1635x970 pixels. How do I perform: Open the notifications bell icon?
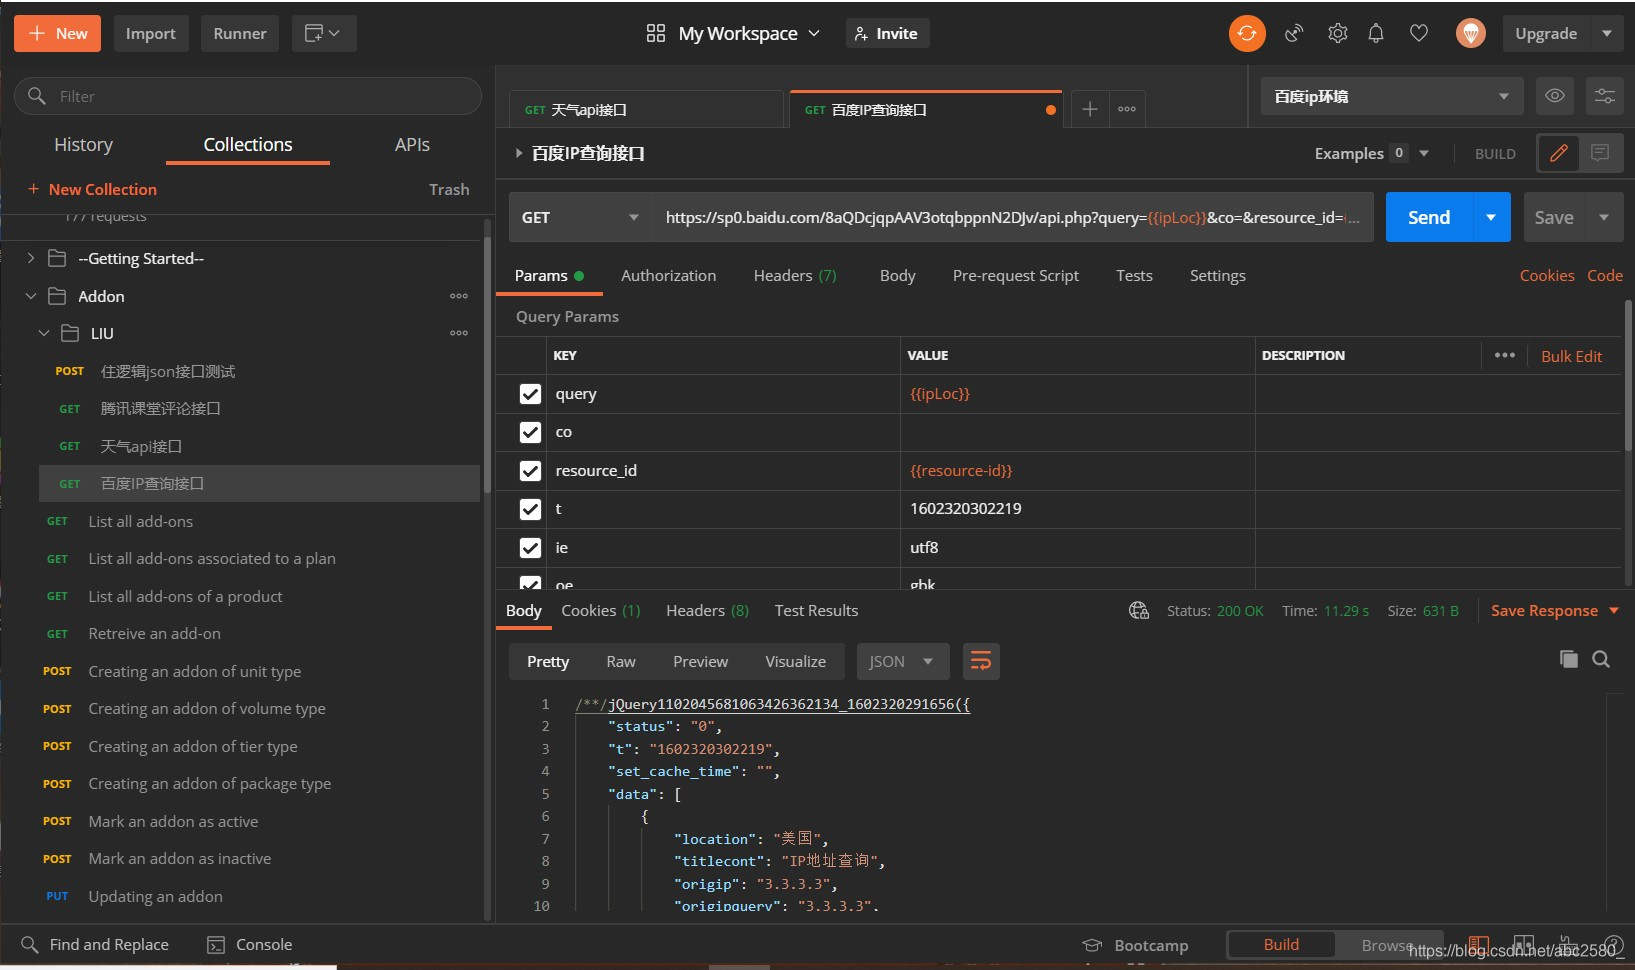1376,33
